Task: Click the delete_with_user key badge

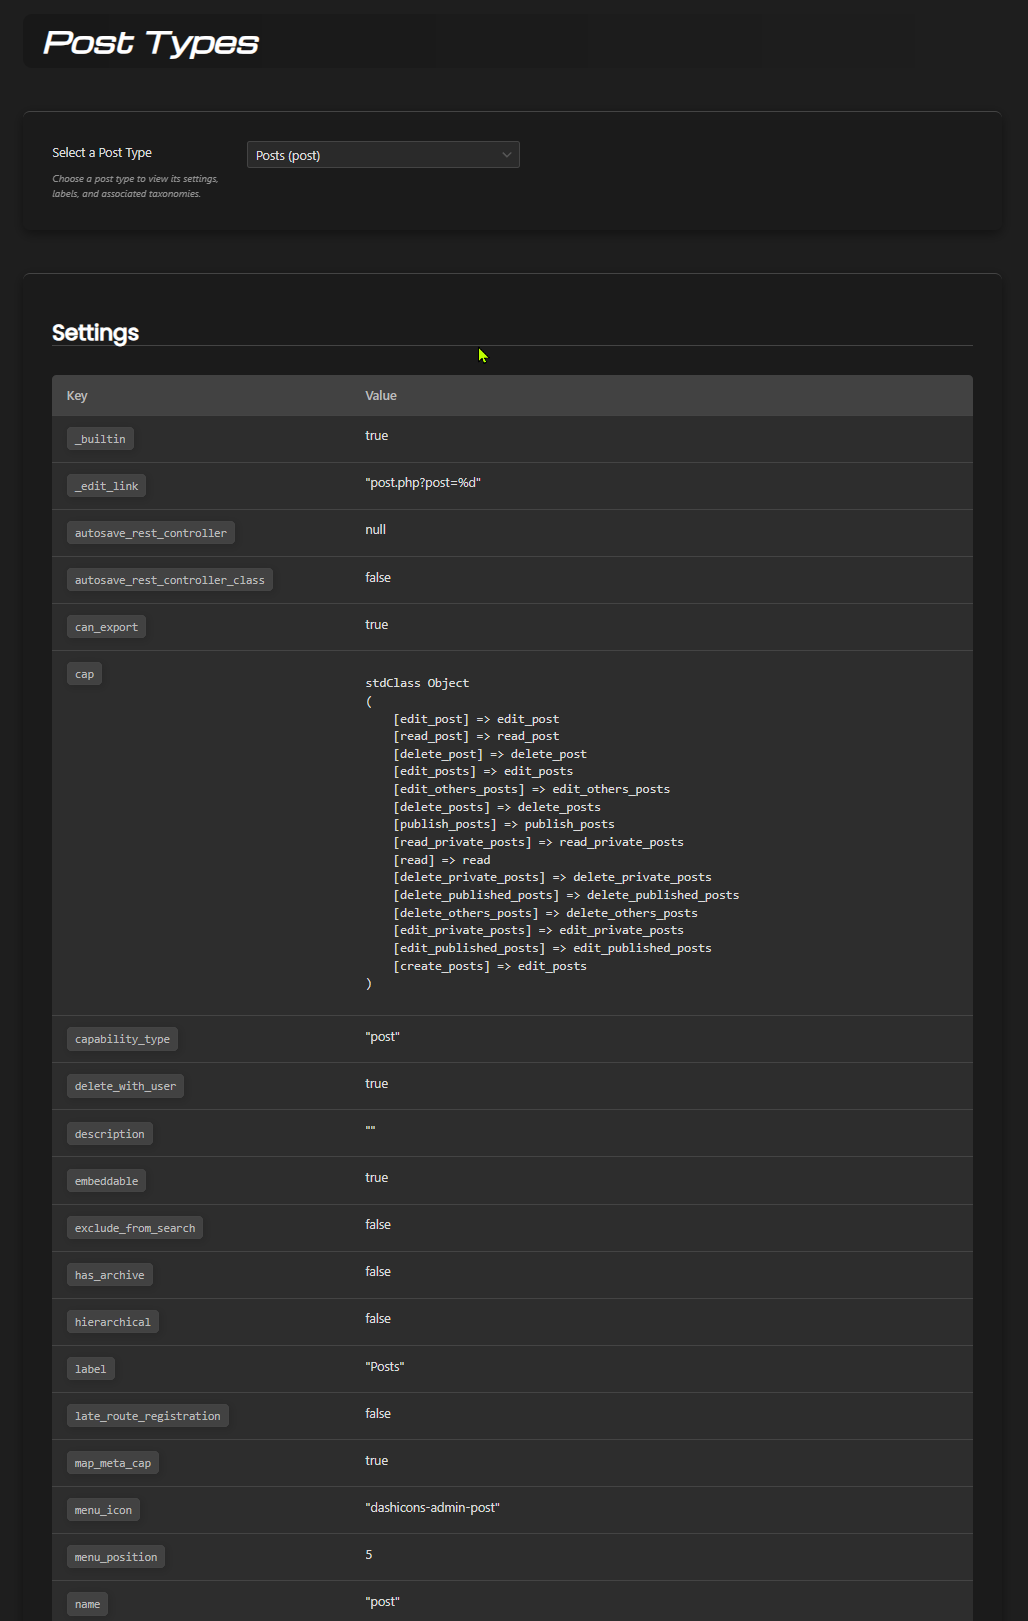Action: click(x=125, y=1086)
